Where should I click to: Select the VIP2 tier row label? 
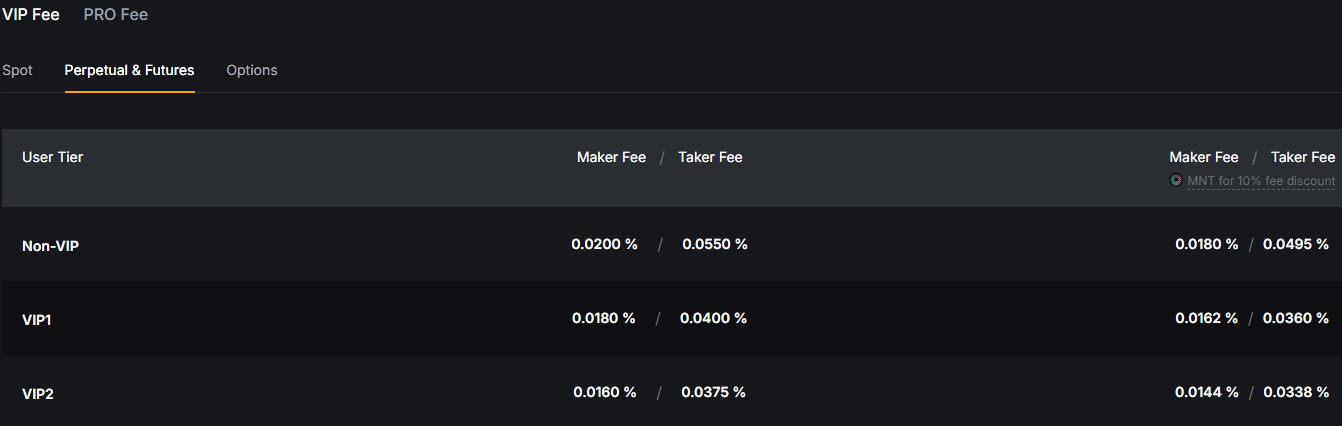[38, 394]
